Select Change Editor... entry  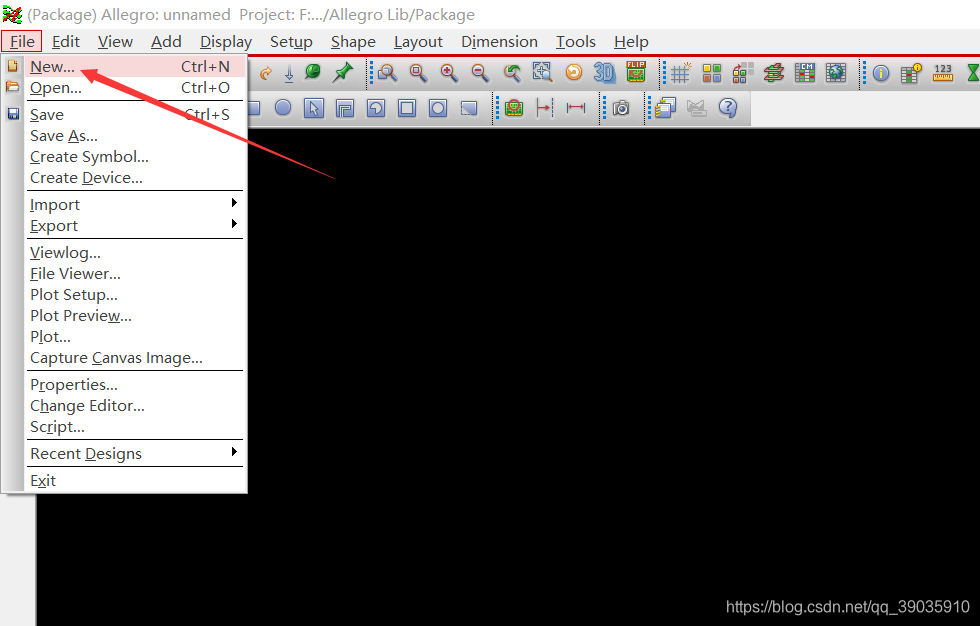pos(136,406)
